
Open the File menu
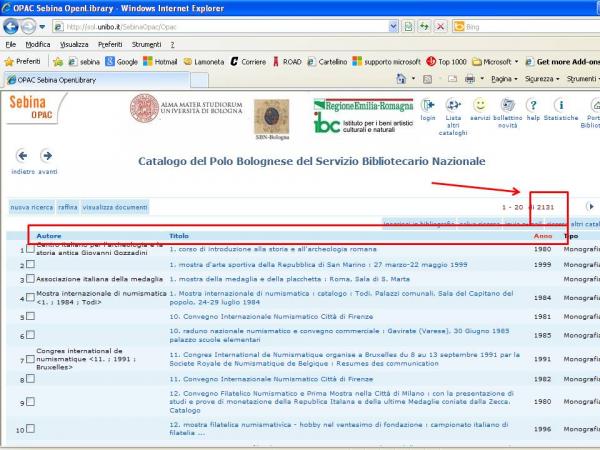11,44
